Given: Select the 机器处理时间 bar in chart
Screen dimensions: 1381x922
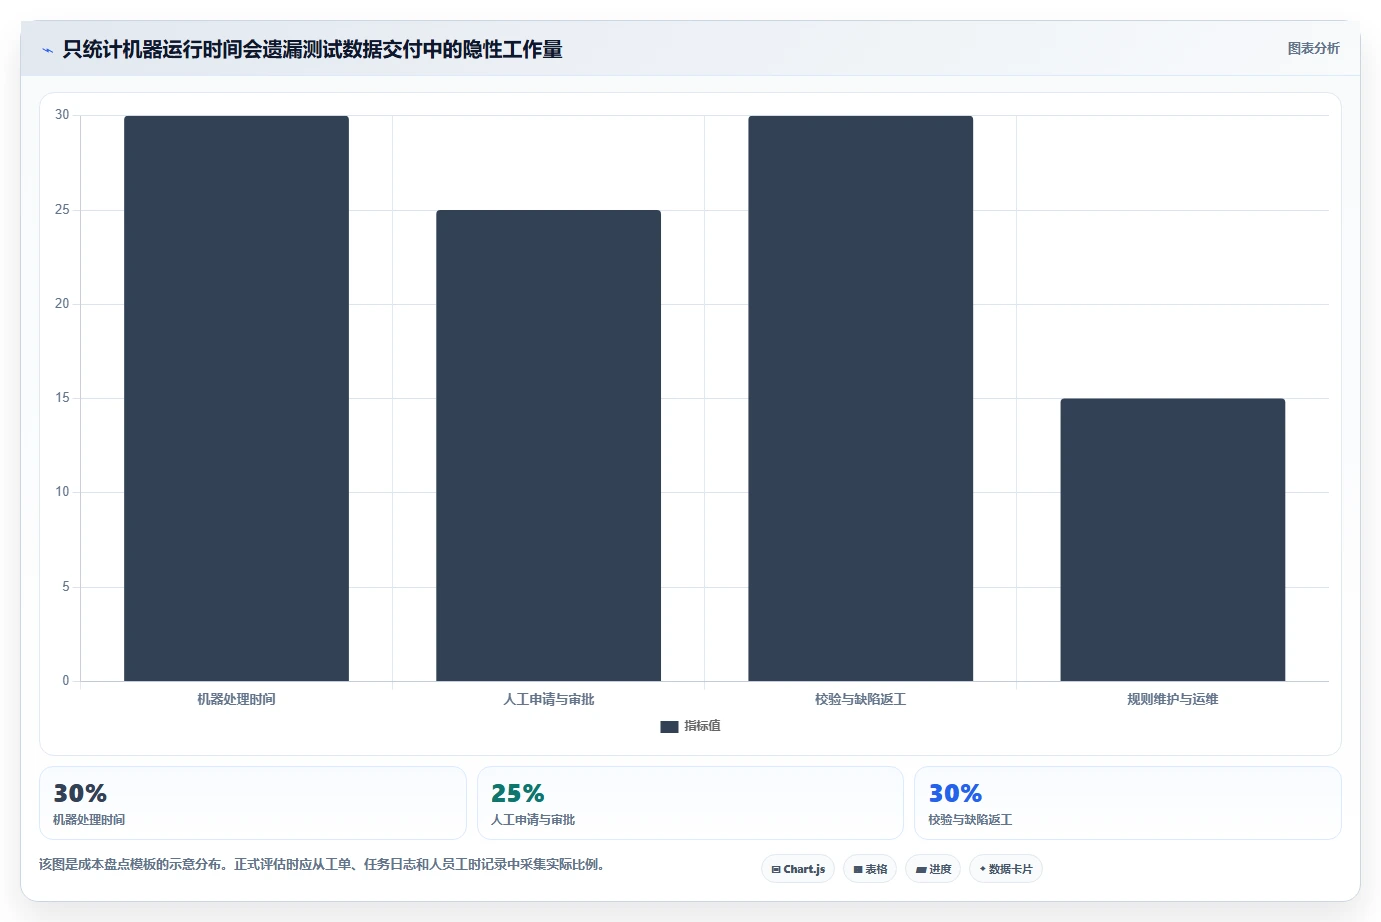Looking at the screenshot, I should (236, 398).
